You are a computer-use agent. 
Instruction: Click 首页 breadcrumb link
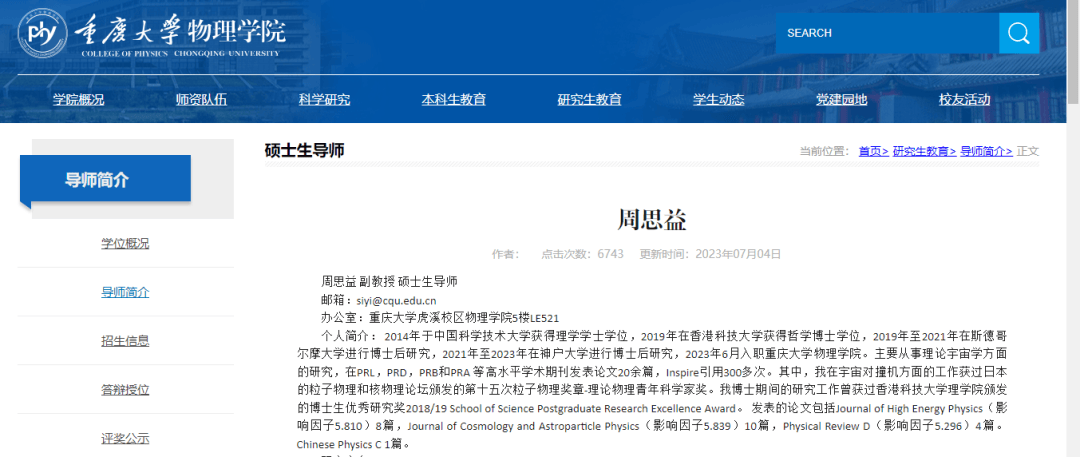pos(873,151)
